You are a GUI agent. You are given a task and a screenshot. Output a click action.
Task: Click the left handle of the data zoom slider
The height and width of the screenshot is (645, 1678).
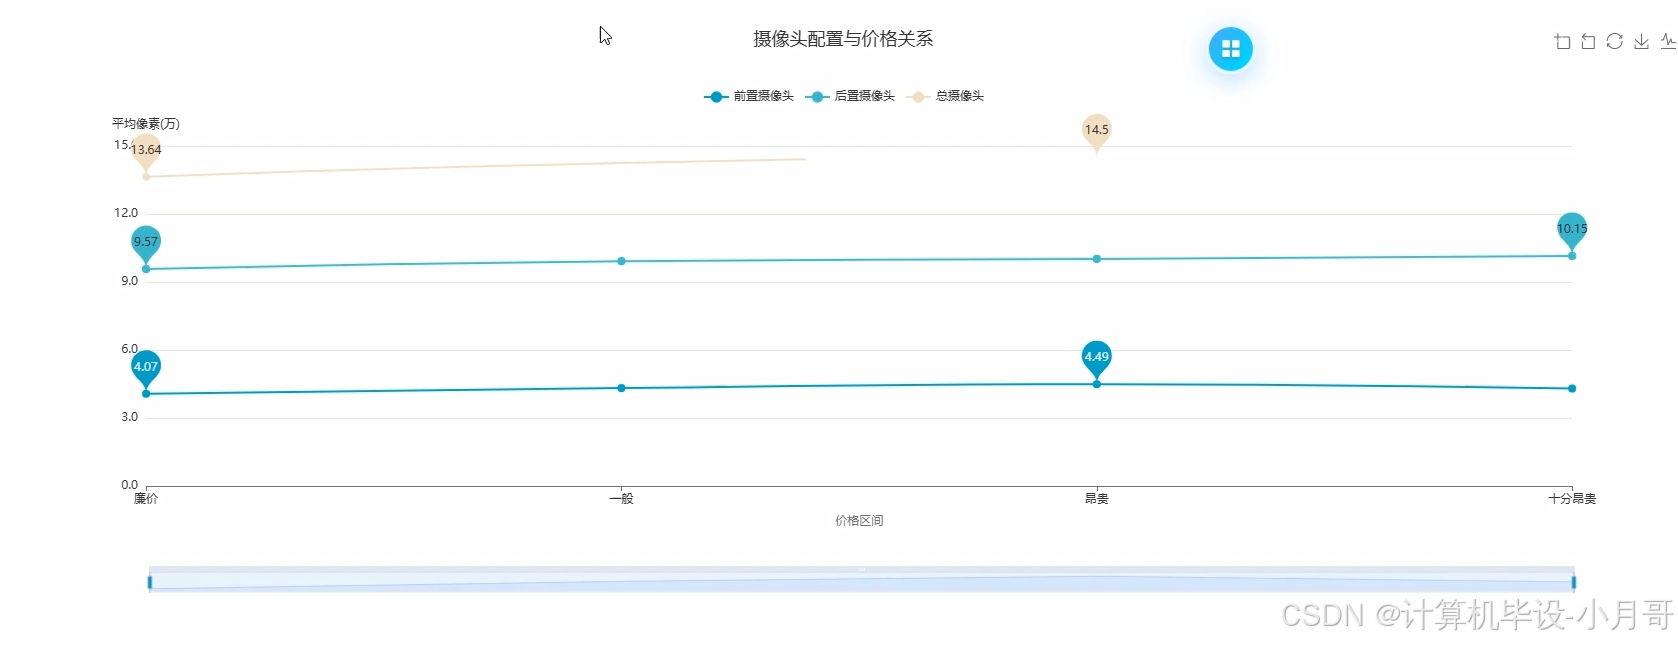click(x=150, y=582)
